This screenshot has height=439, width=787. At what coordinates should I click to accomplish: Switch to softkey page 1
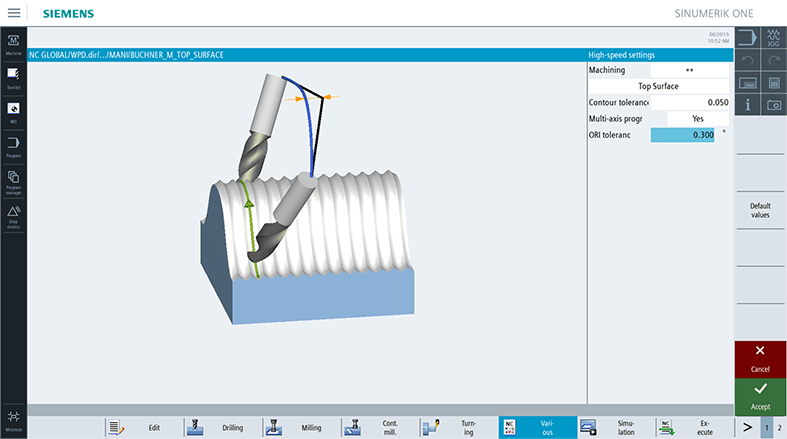coord(766,428)
